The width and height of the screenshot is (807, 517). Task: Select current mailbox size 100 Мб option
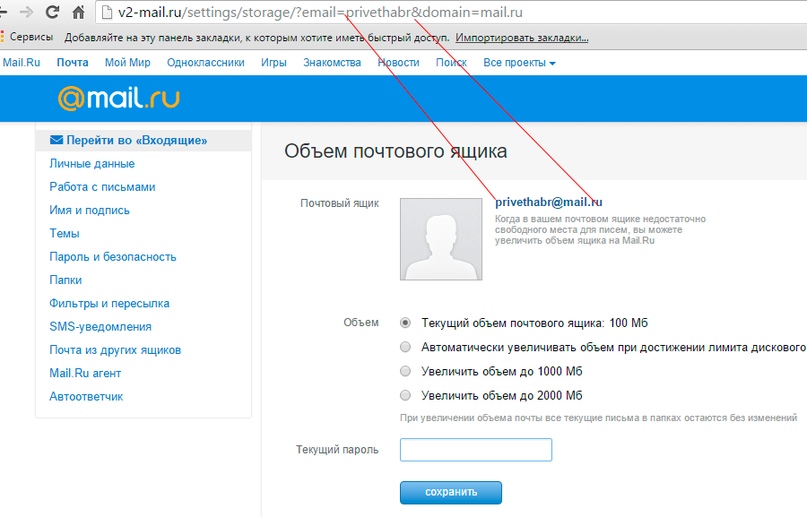406,323
